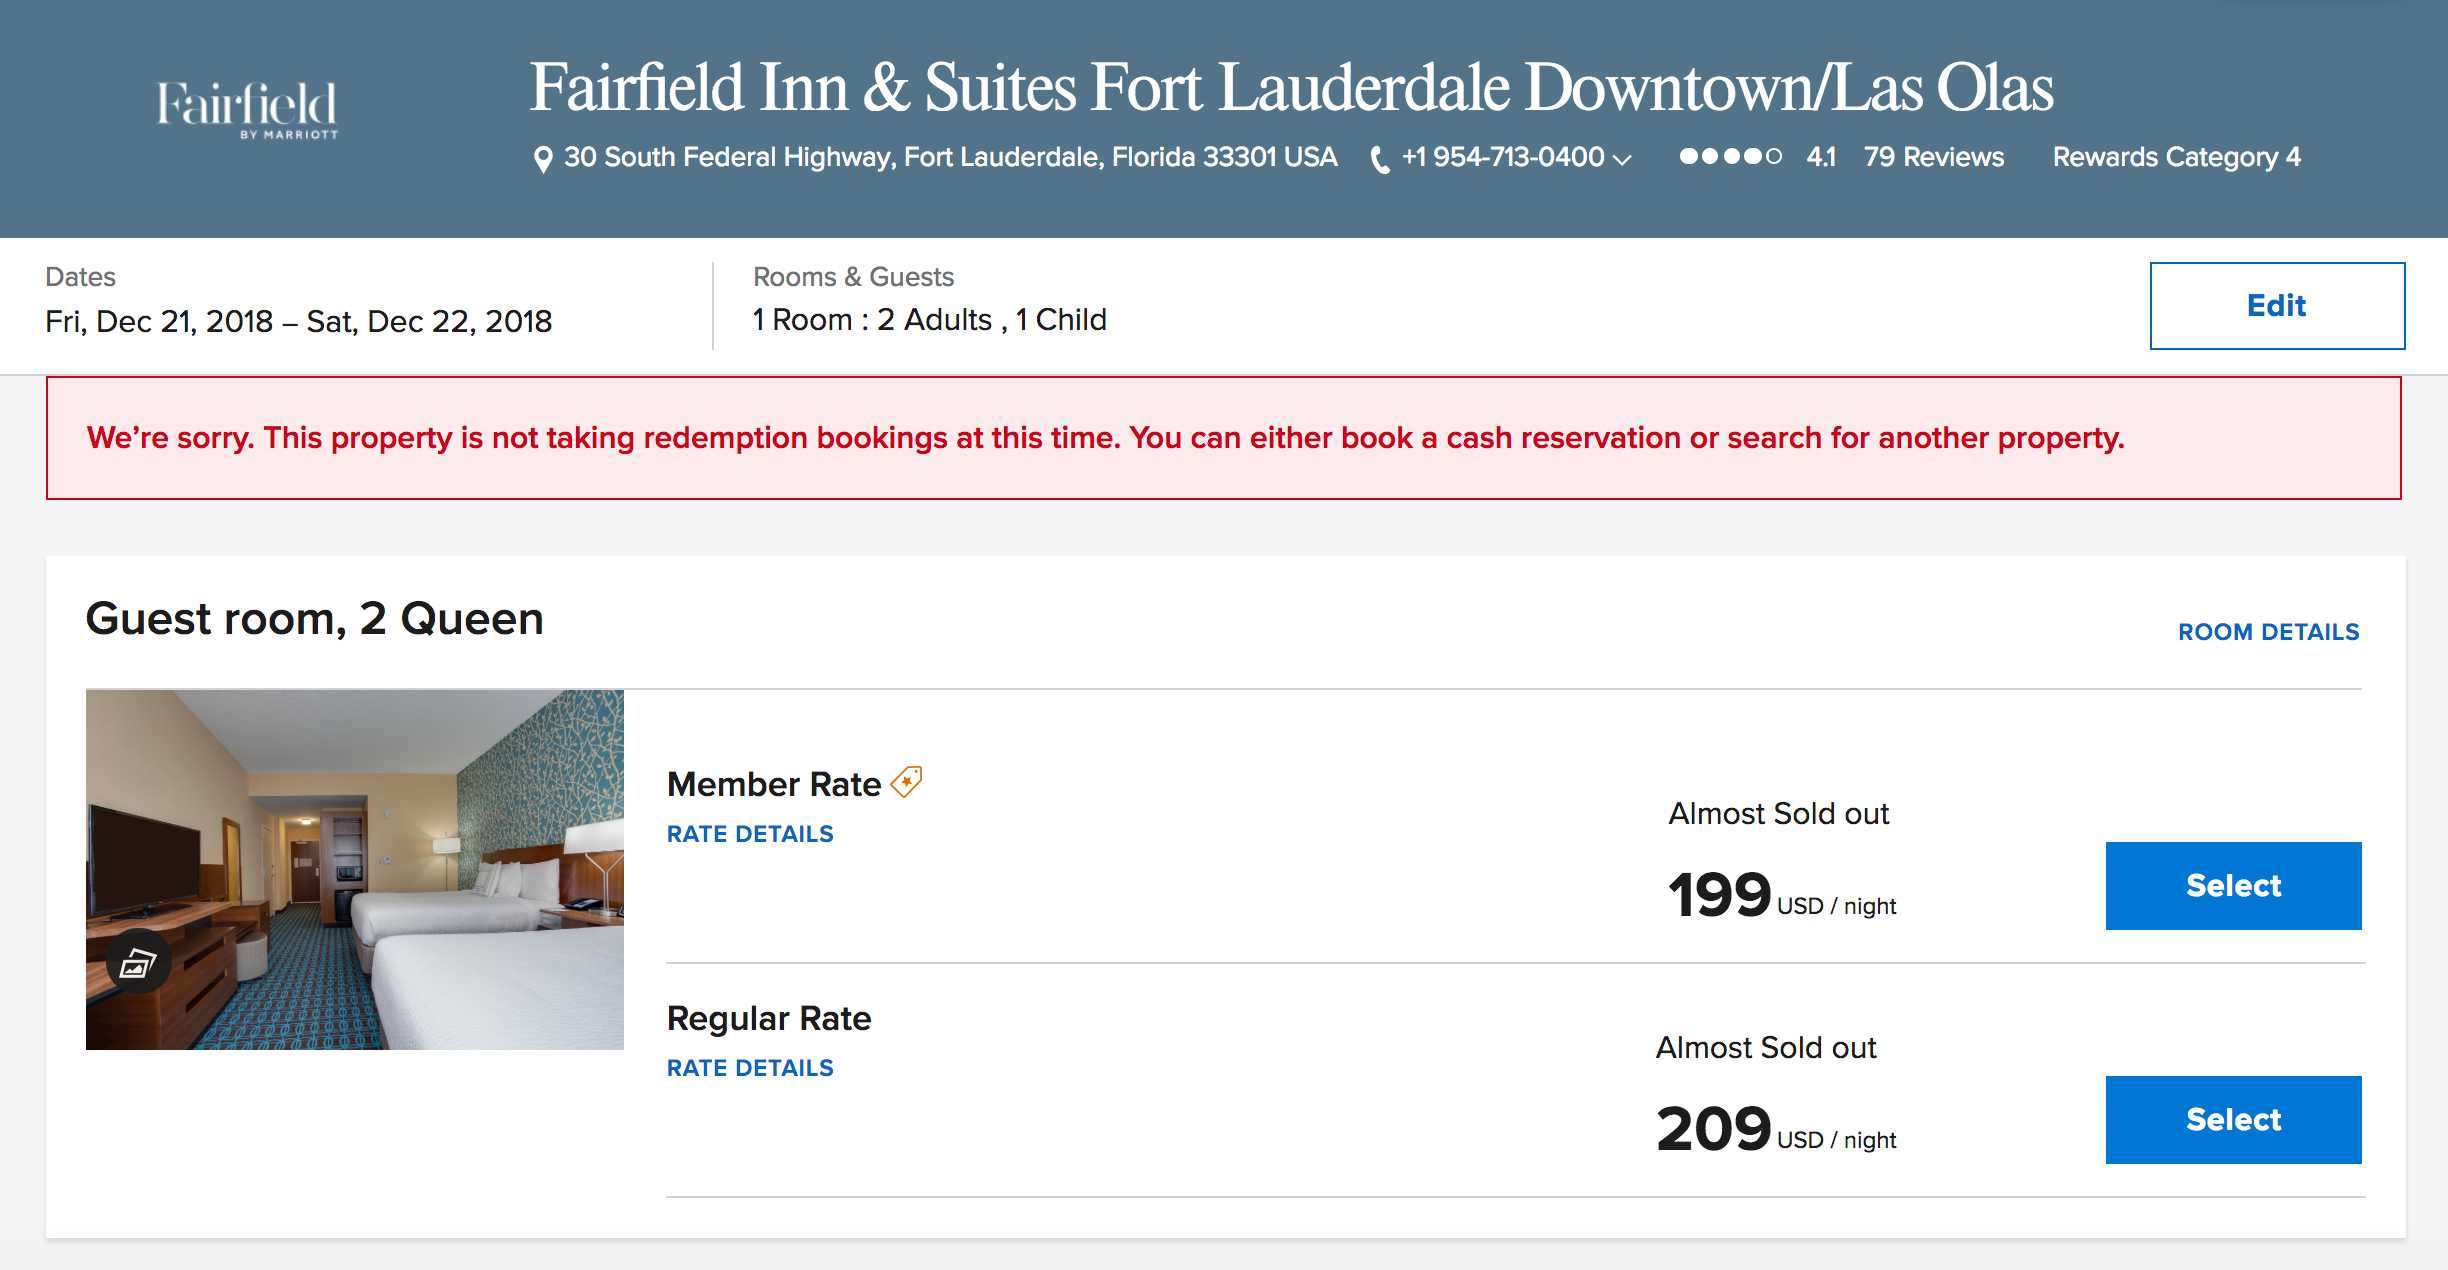Open the ROOM DETAILS link

click(2268, 632)
